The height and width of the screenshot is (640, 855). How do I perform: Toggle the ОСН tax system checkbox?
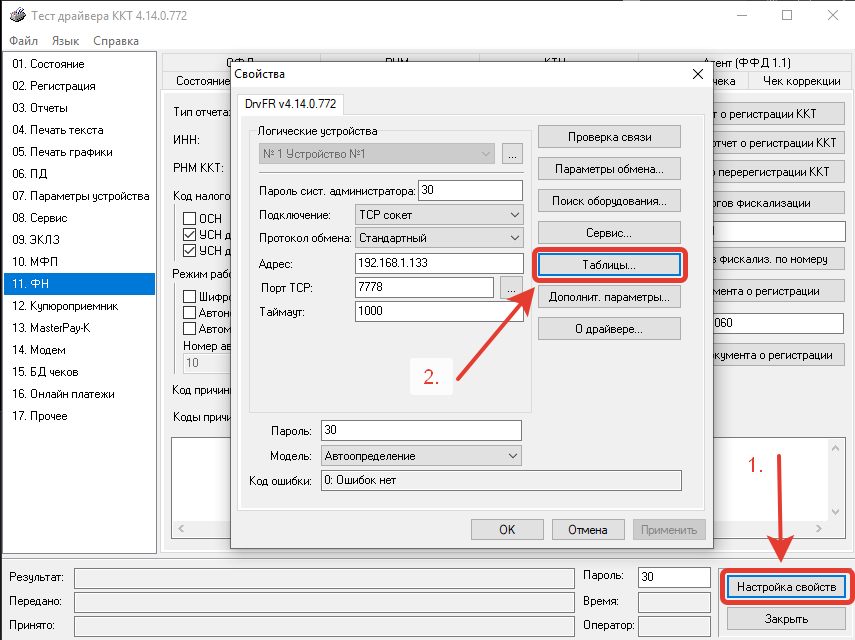(x=188, y=218)
